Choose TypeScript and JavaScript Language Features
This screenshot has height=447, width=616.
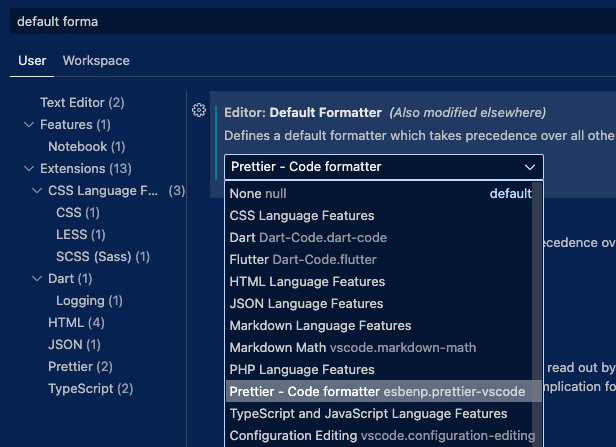coord(379,413)
